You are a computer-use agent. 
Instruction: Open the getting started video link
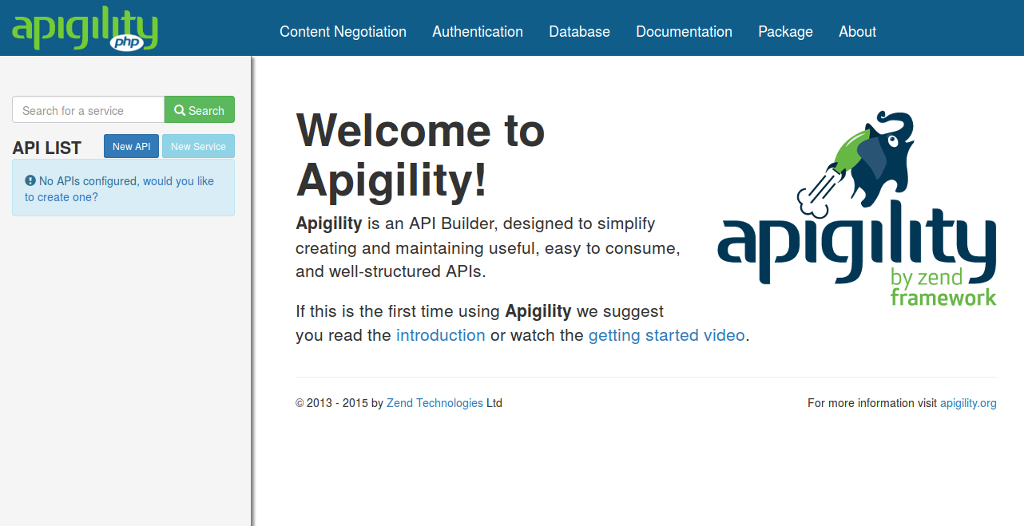tap(666, 335)
